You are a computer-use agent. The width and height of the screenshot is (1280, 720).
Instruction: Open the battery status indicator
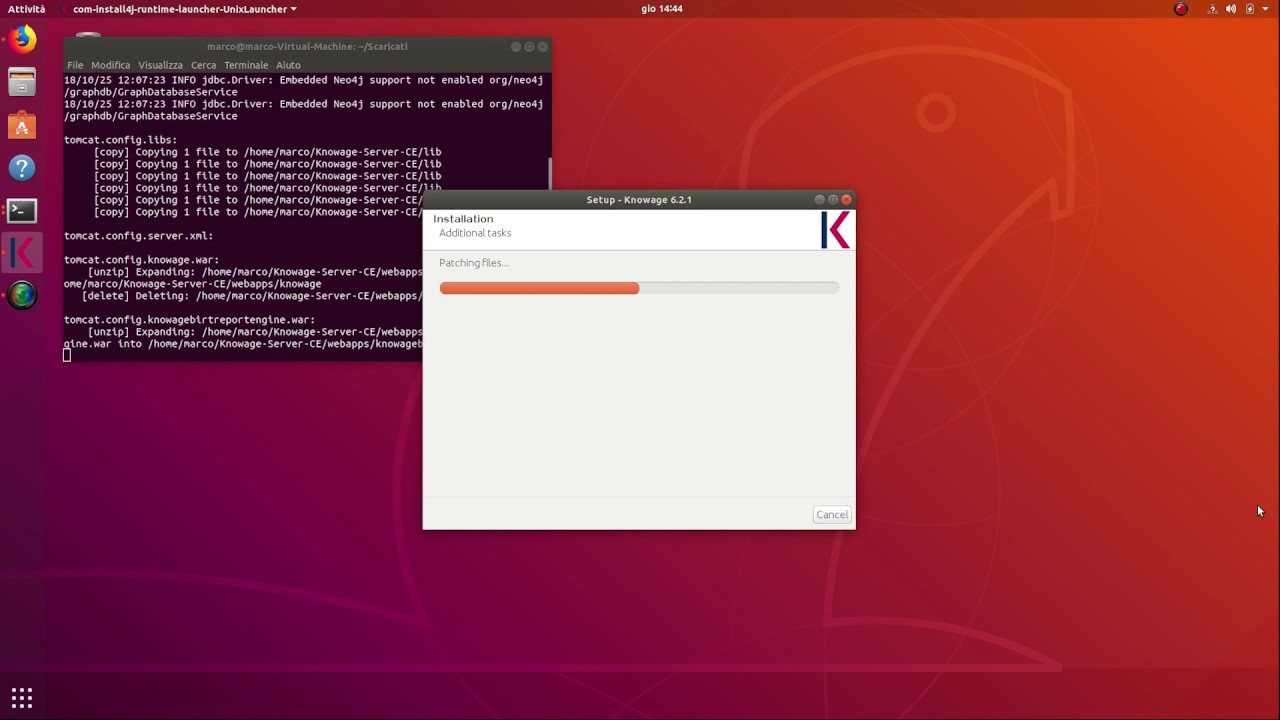point(1250,9)
